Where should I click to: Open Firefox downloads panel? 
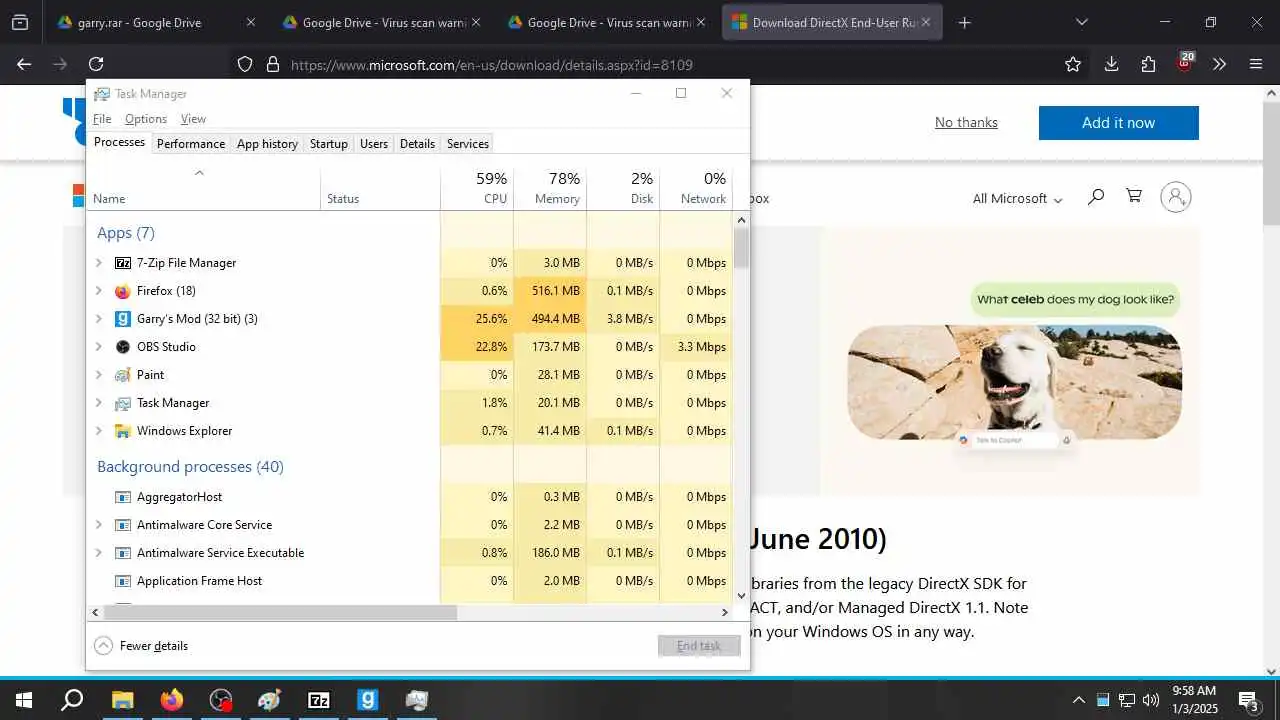click(1111, 64)
